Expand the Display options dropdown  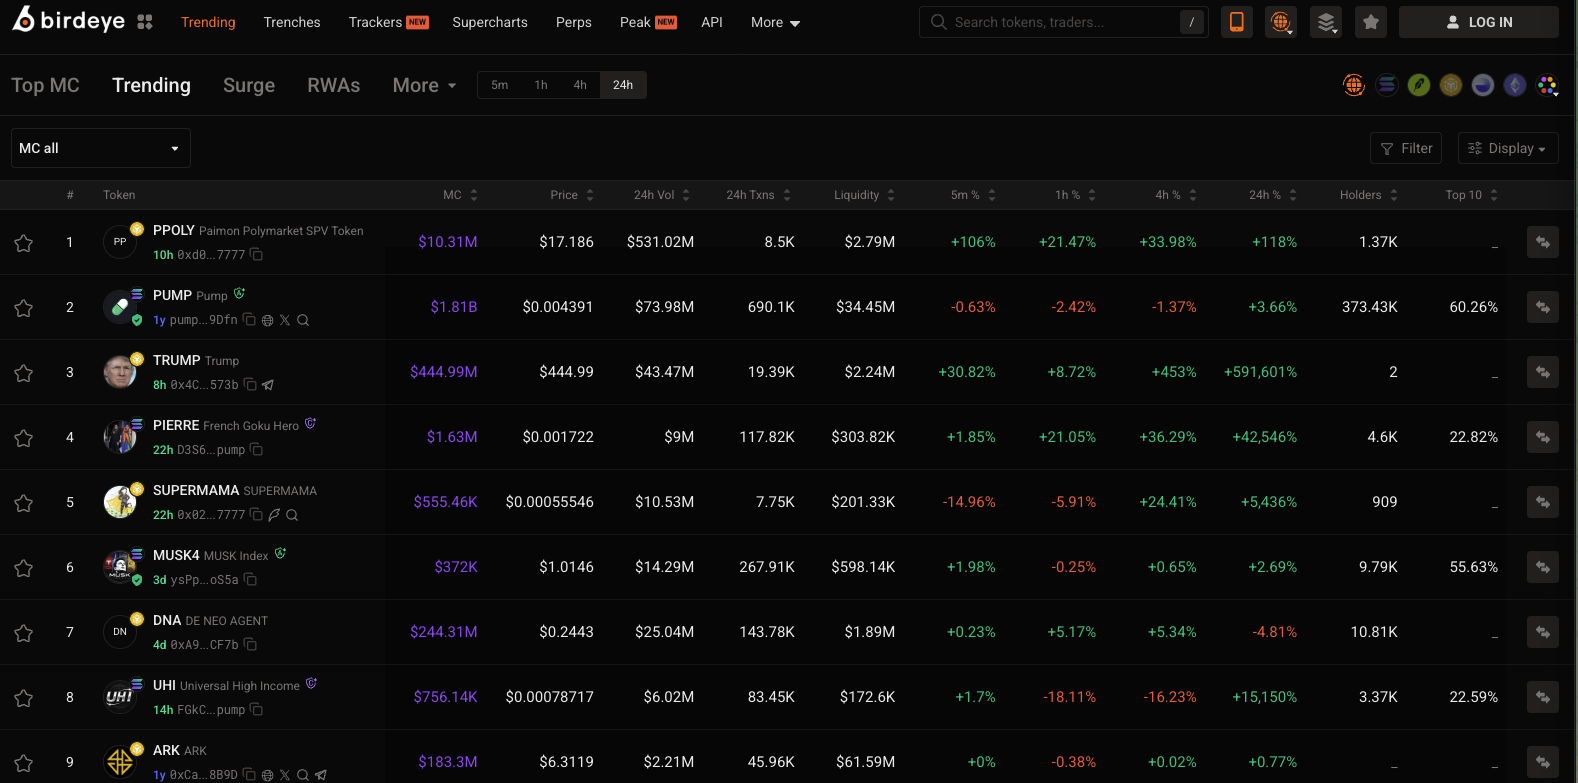click(x=1508, y=148)
